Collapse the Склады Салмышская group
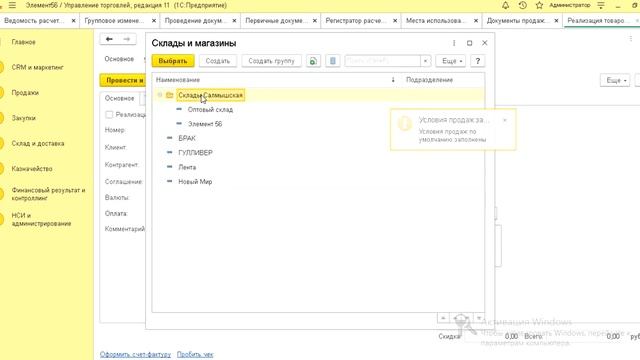Screen dimensions: 640x360 pyautogui.click(x=160, y=95)
